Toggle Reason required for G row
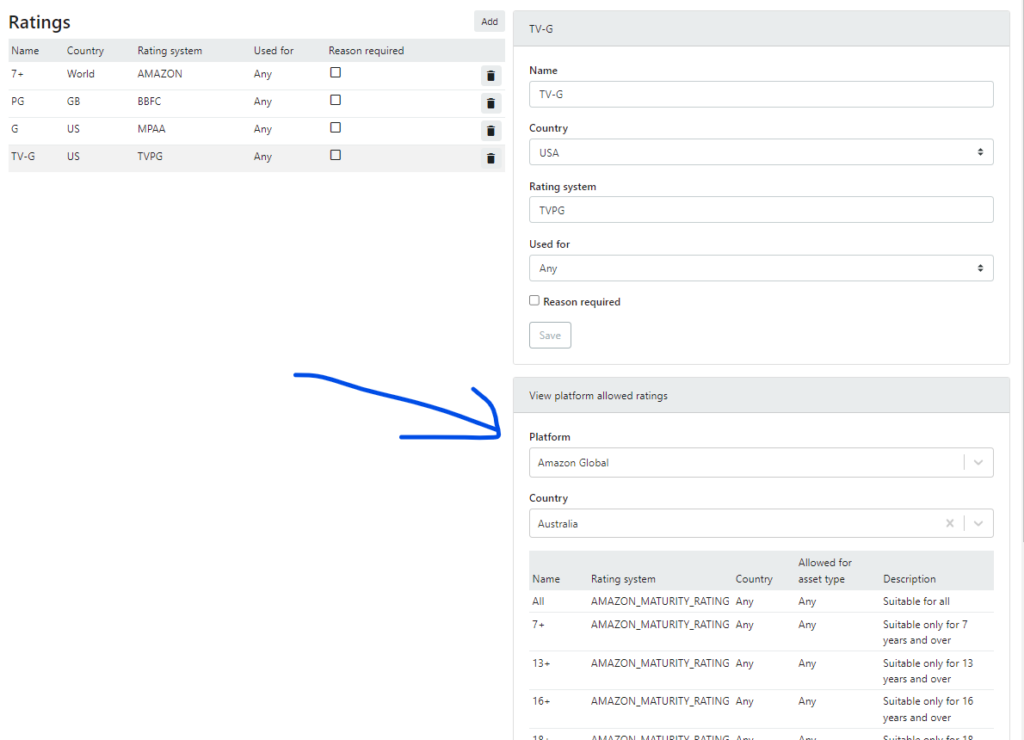This screenshot has width=1024, height=740. (x=336, y=128)
